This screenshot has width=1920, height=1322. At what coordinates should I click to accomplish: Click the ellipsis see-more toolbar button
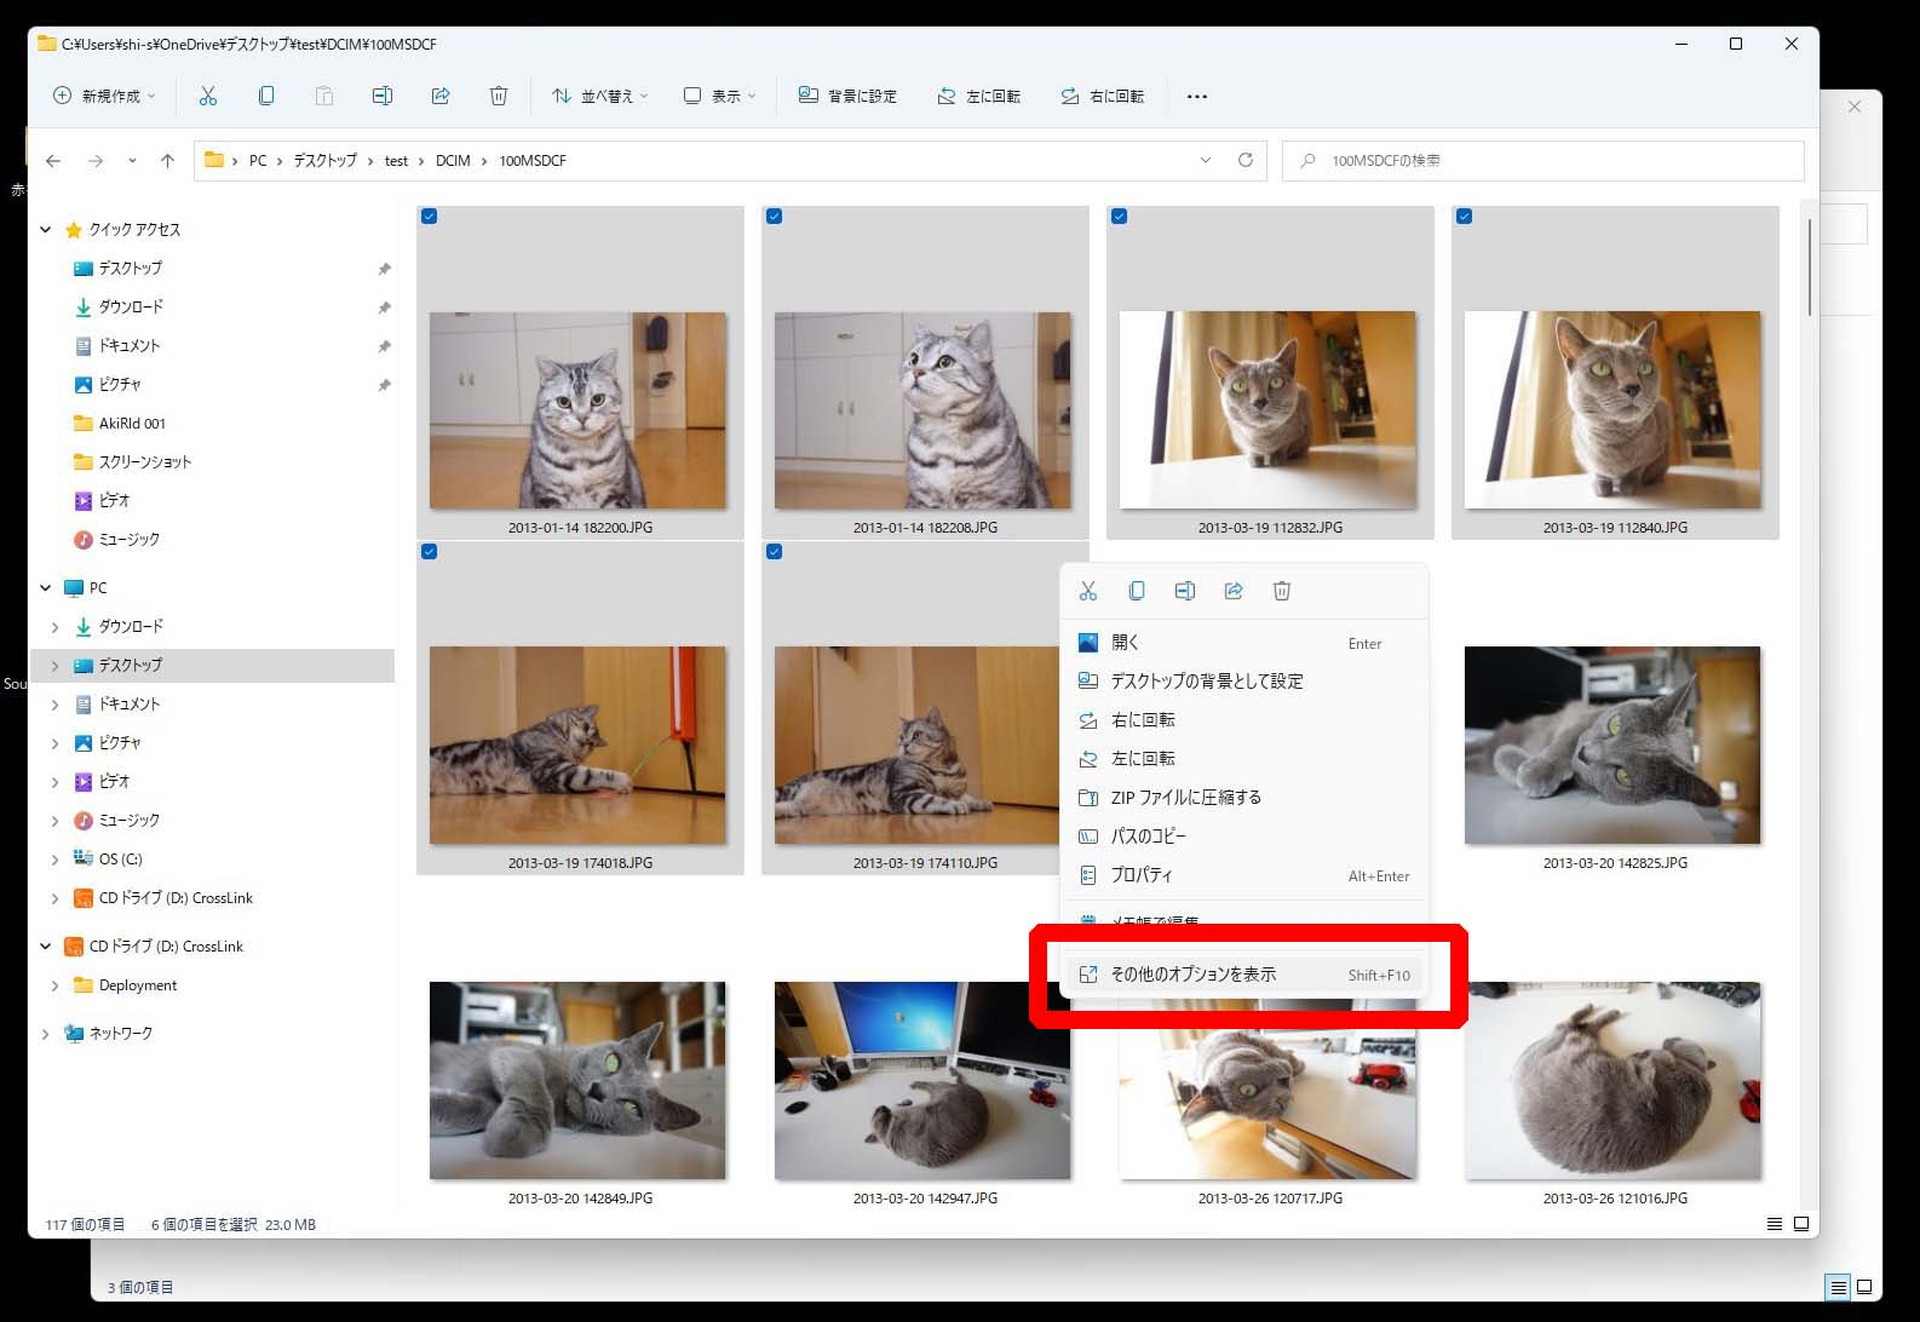(1196, 95)
